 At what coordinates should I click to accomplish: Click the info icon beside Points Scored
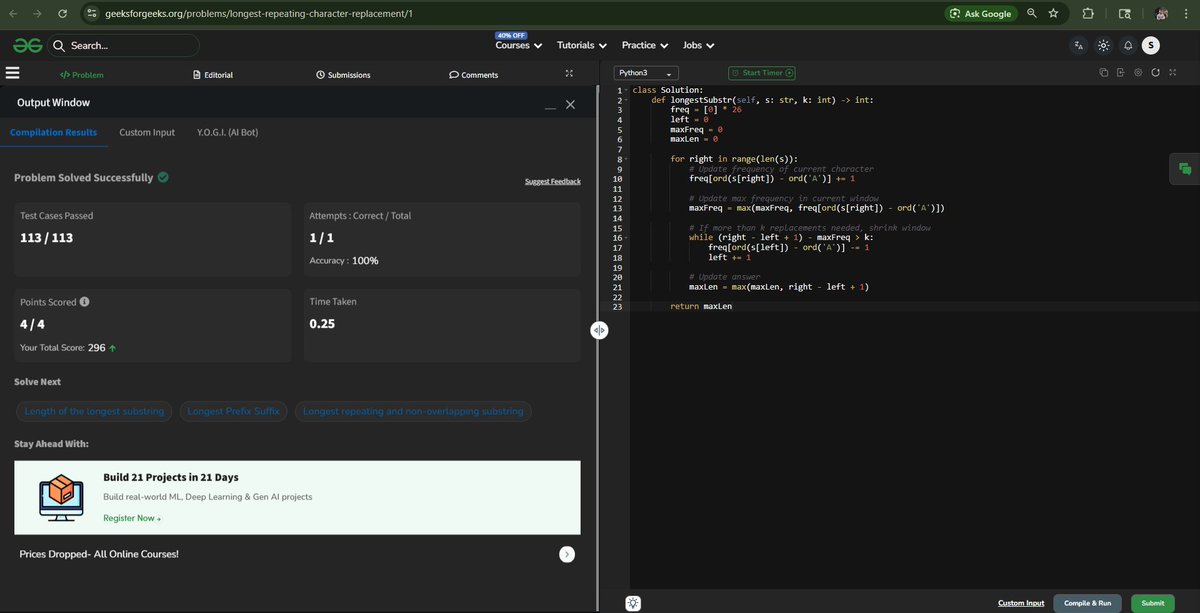tap(84, 302)
